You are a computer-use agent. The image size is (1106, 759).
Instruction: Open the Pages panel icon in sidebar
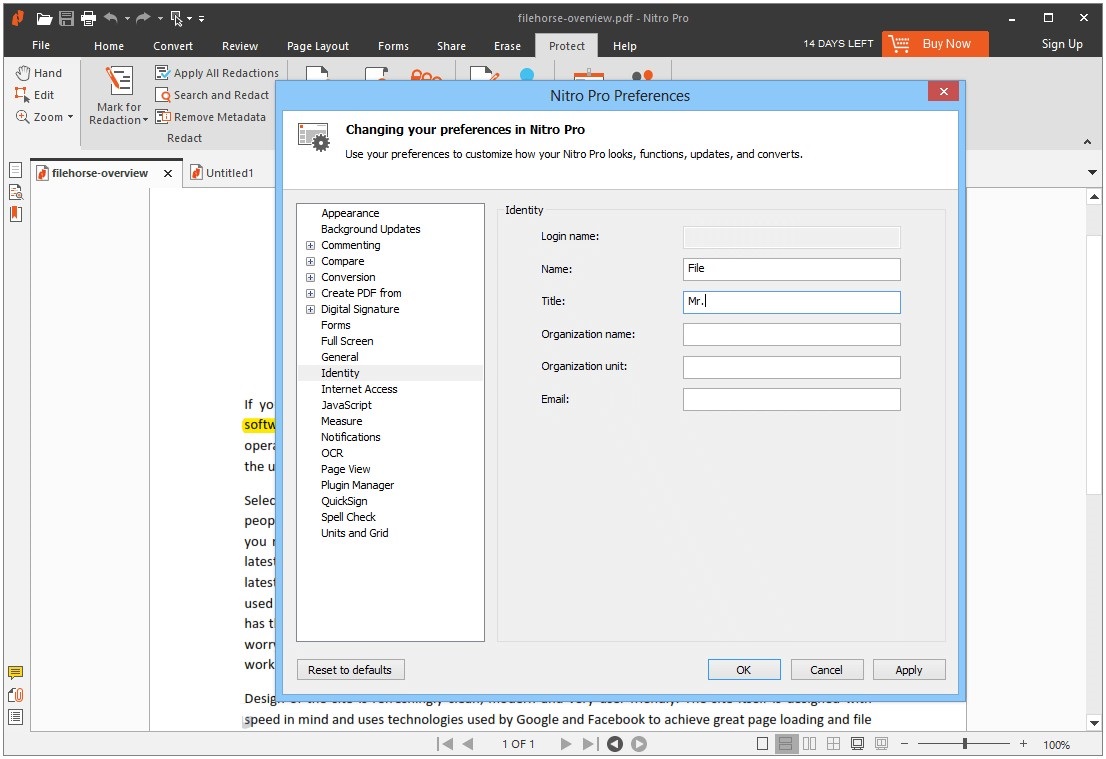click(x=16, y=170)
